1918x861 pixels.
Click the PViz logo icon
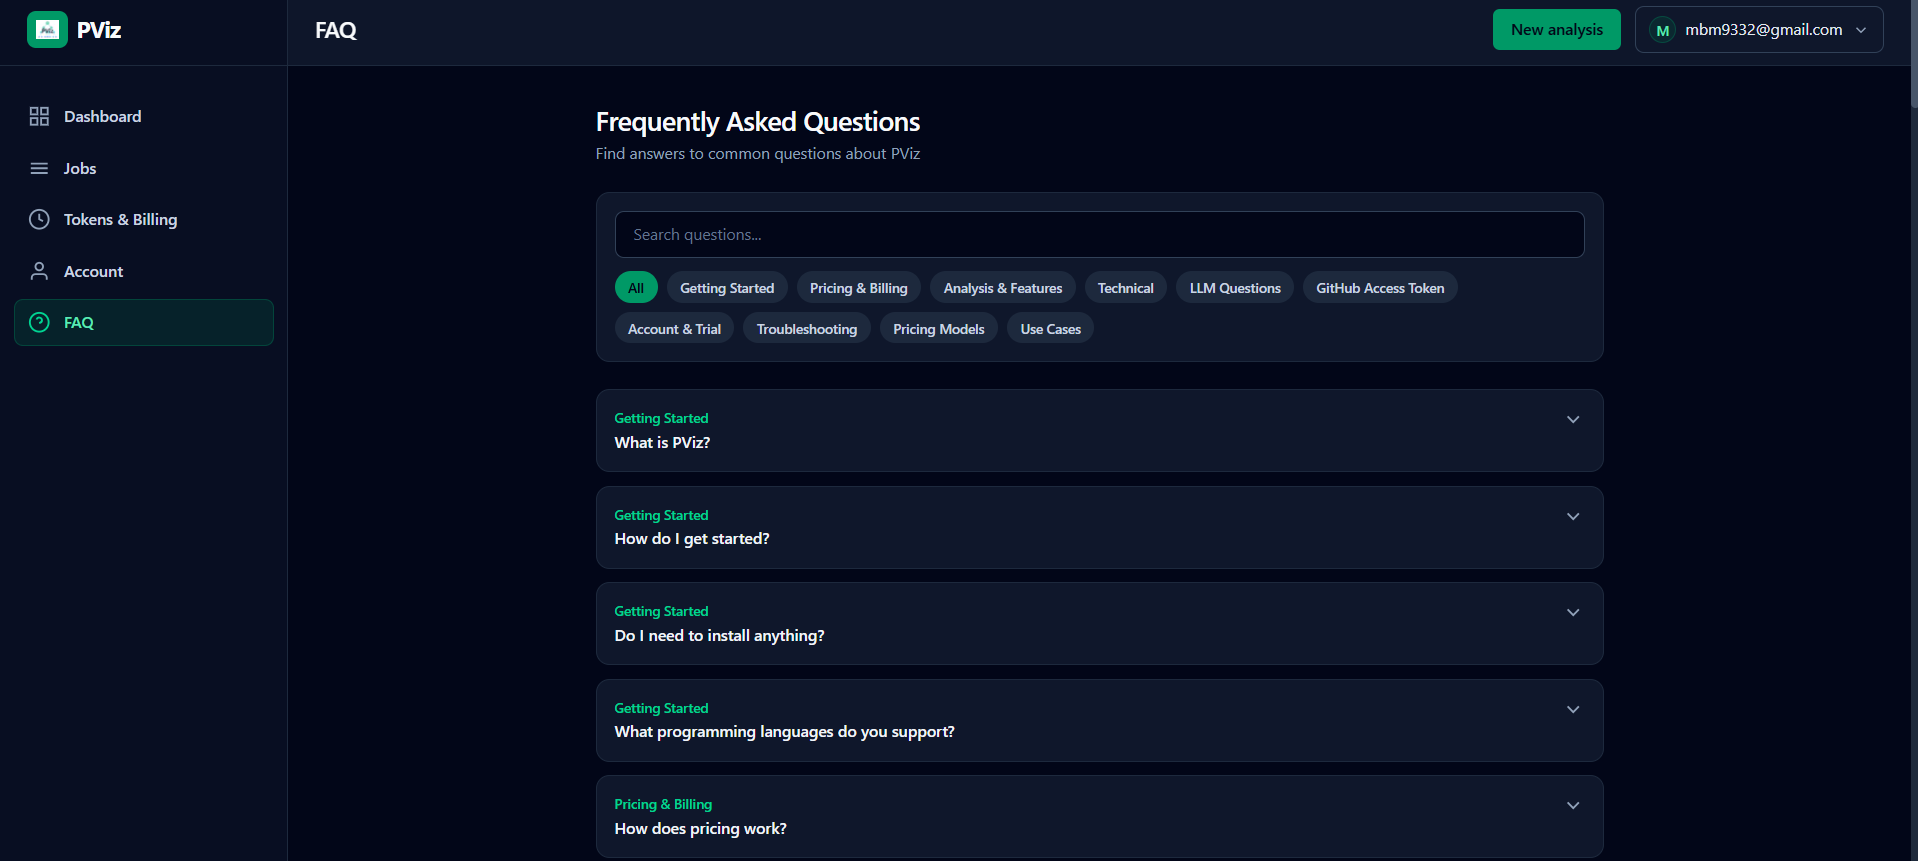click(47, 29)
